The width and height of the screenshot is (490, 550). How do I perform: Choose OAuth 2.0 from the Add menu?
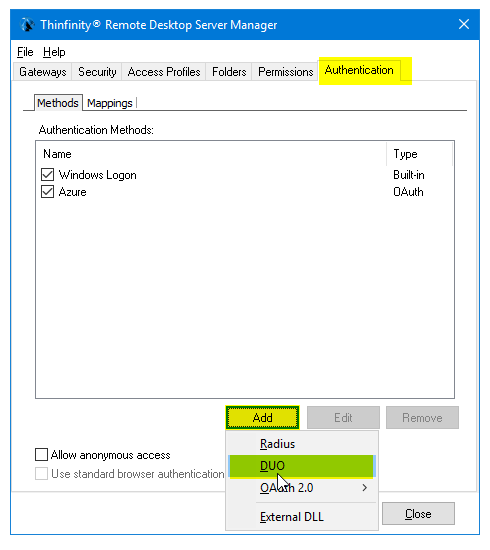tap(302, 488)
